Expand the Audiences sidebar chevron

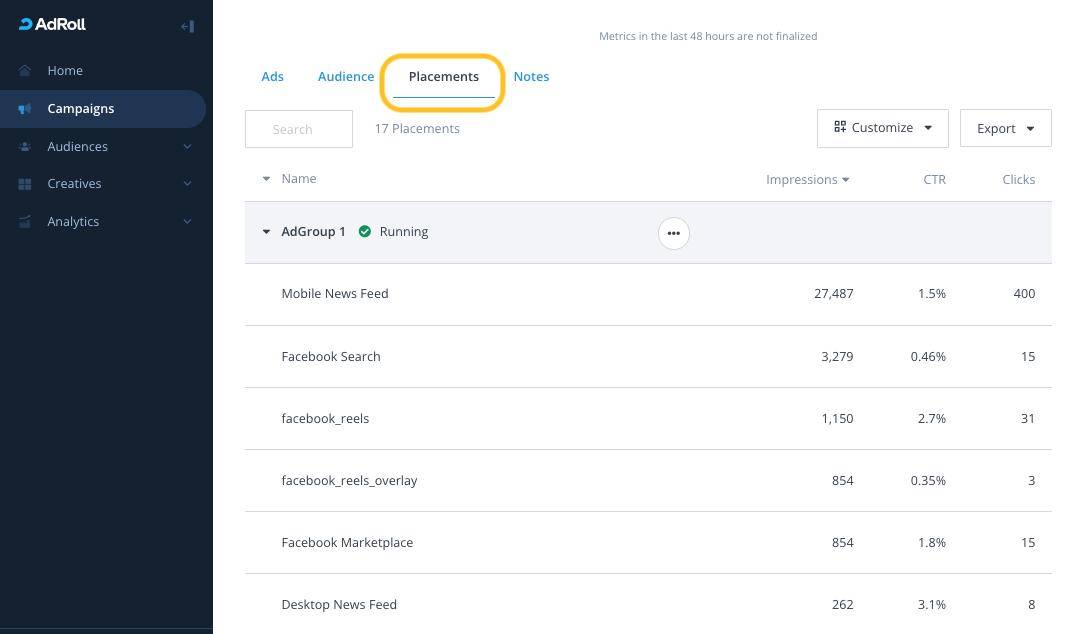(187, 147)
